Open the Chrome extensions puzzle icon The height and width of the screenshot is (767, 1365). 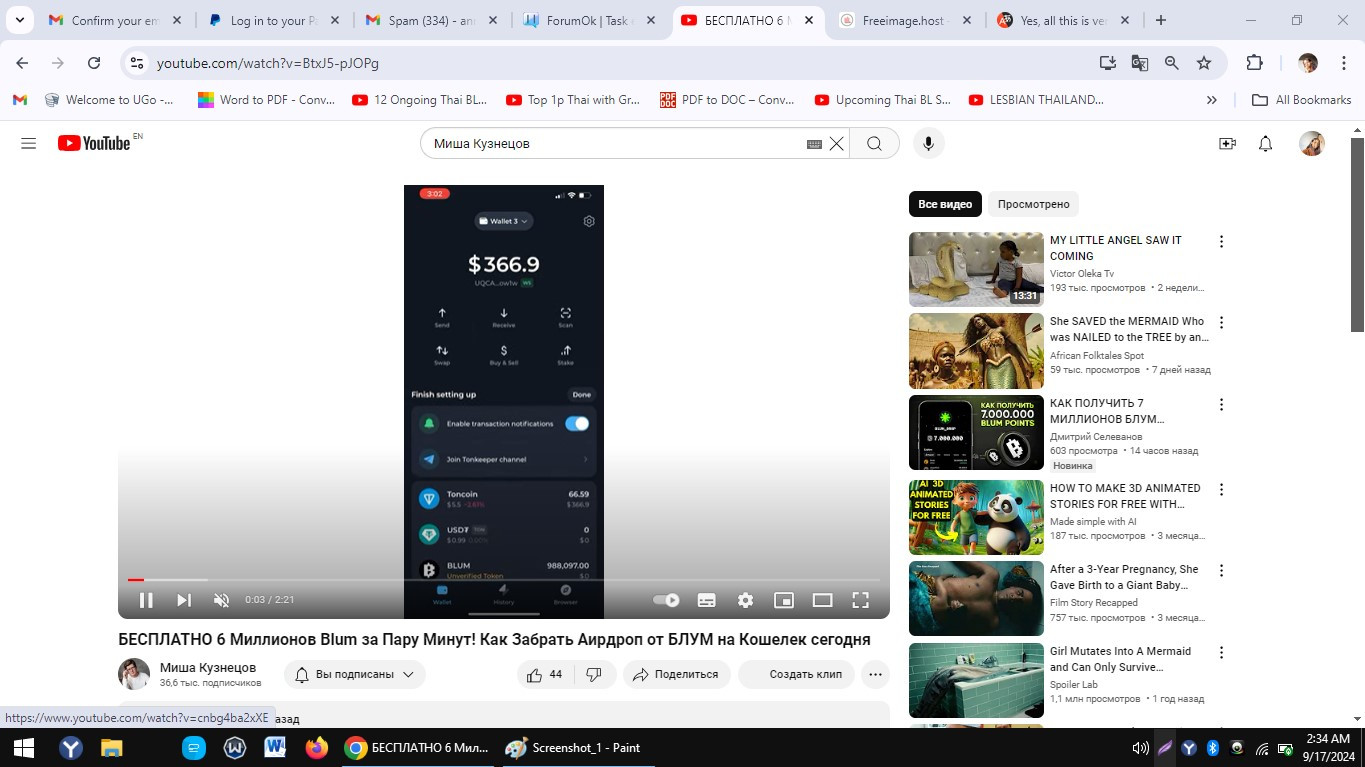1254,63
